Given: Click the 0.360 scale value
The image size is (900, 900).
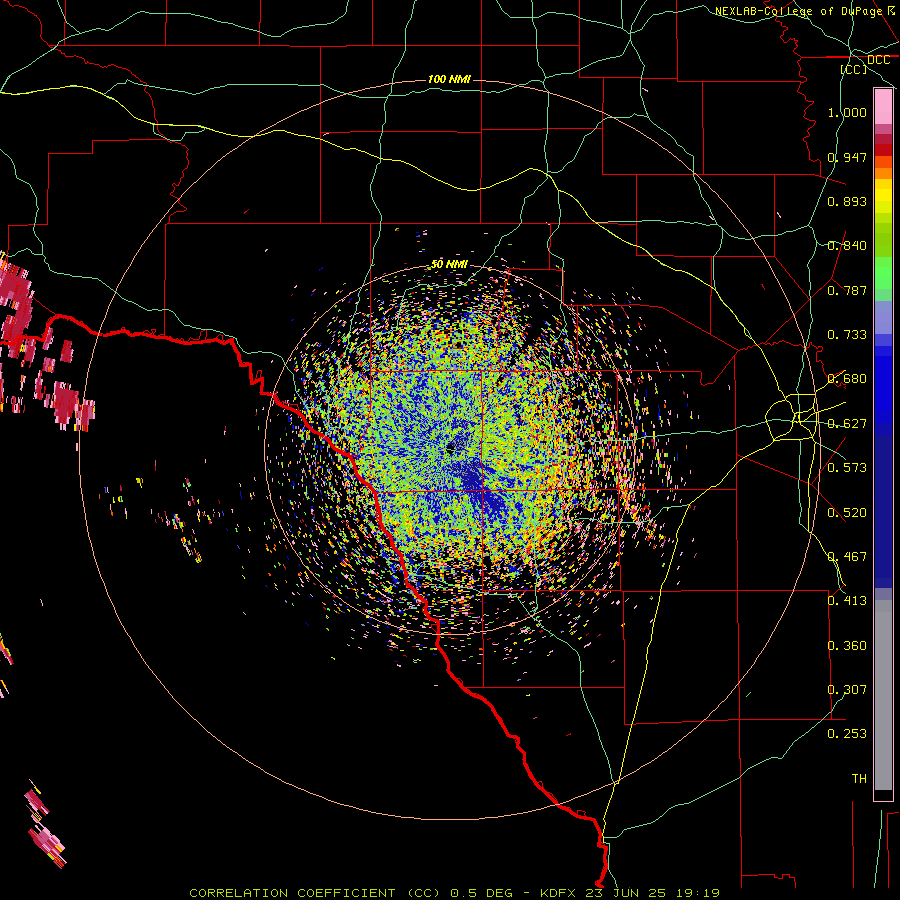Looking at the screenshot, I should click(x=847, y=646).
